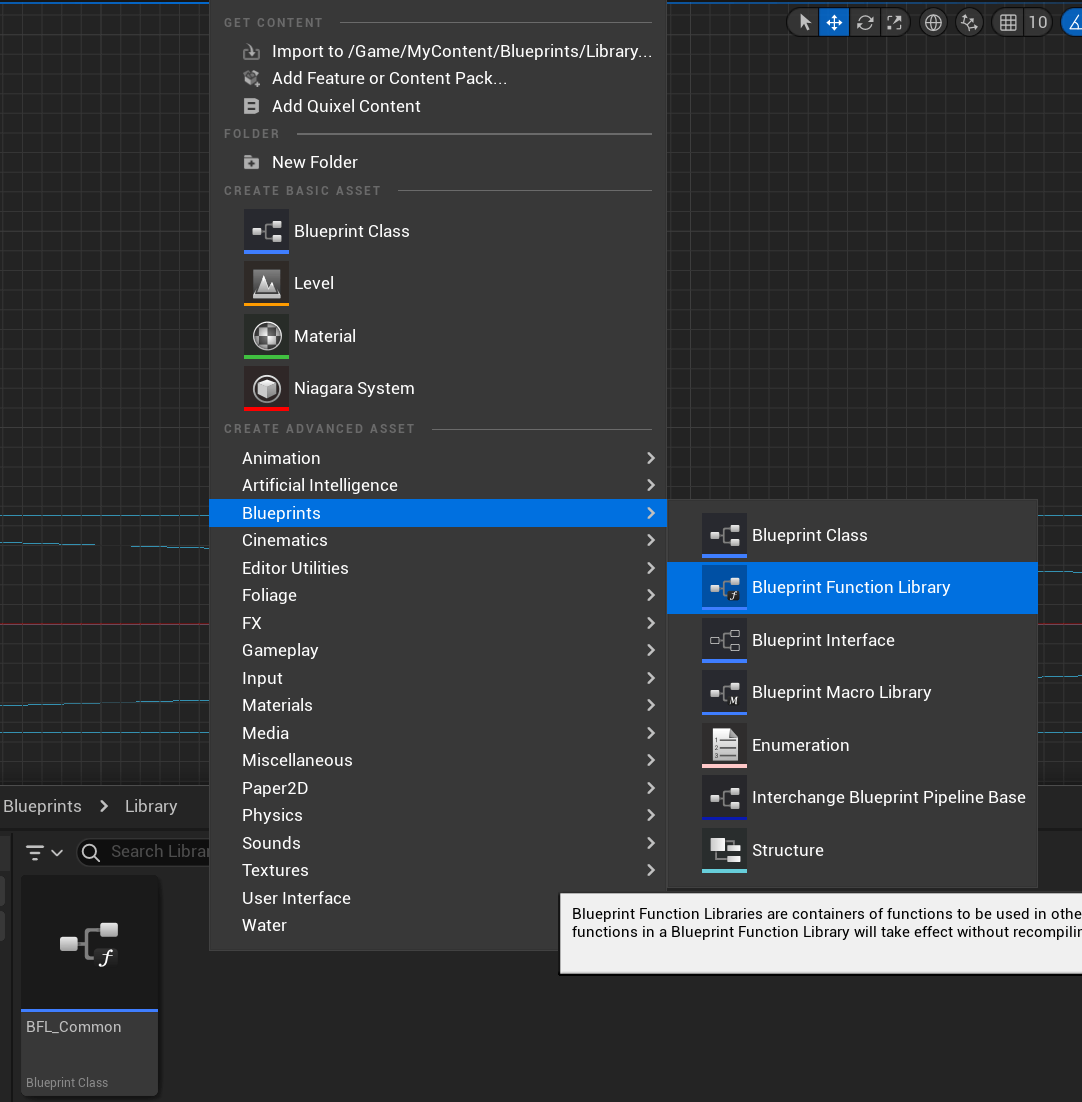The width and height of the screenshot is (1082, 1102).
Task: Open the highlighted Blueprints submenu
Action: pyautogui.click(x=438, y=513)
